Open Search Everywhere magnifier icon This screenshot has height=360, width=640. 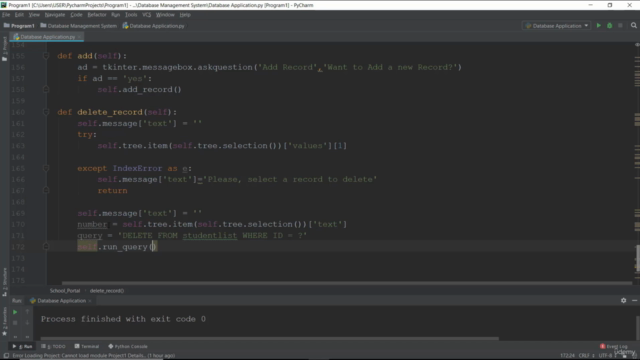[x=633, y=26]
